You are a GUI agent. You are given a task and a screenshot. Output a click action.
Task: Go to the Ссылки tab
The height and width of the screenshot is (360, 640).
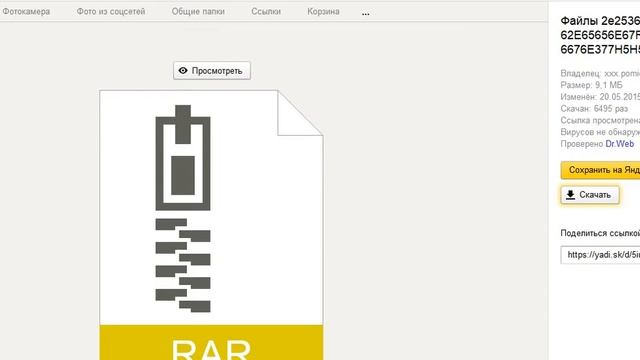click(266, 11)
